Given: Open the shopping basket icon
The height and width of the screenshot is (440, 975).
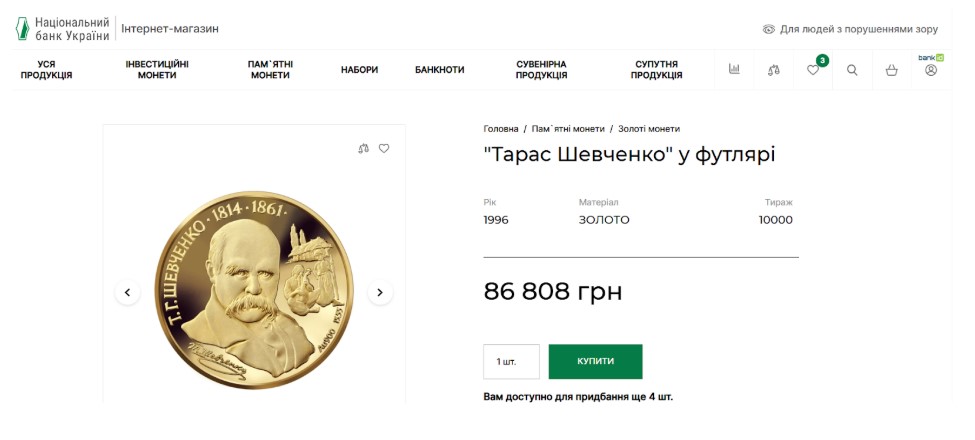Looking at the screenshot, I should [x=892, y=70].
